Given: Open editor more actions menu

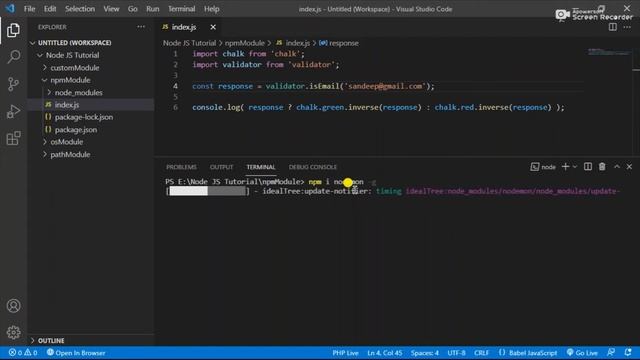Looking at the screenshot, I should pos(627,27).
